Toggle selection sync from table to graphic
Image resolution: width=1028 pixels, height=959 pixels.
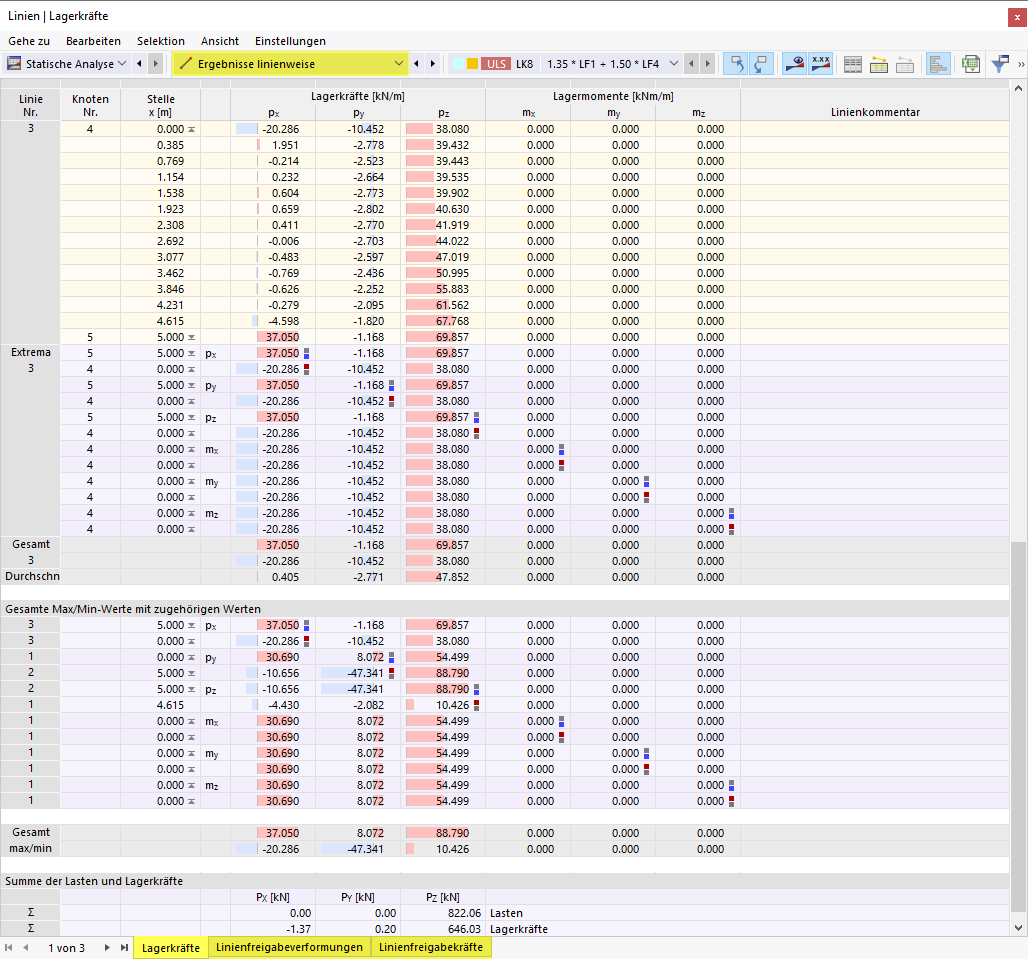pyautogui.click(x=736, y=64)
